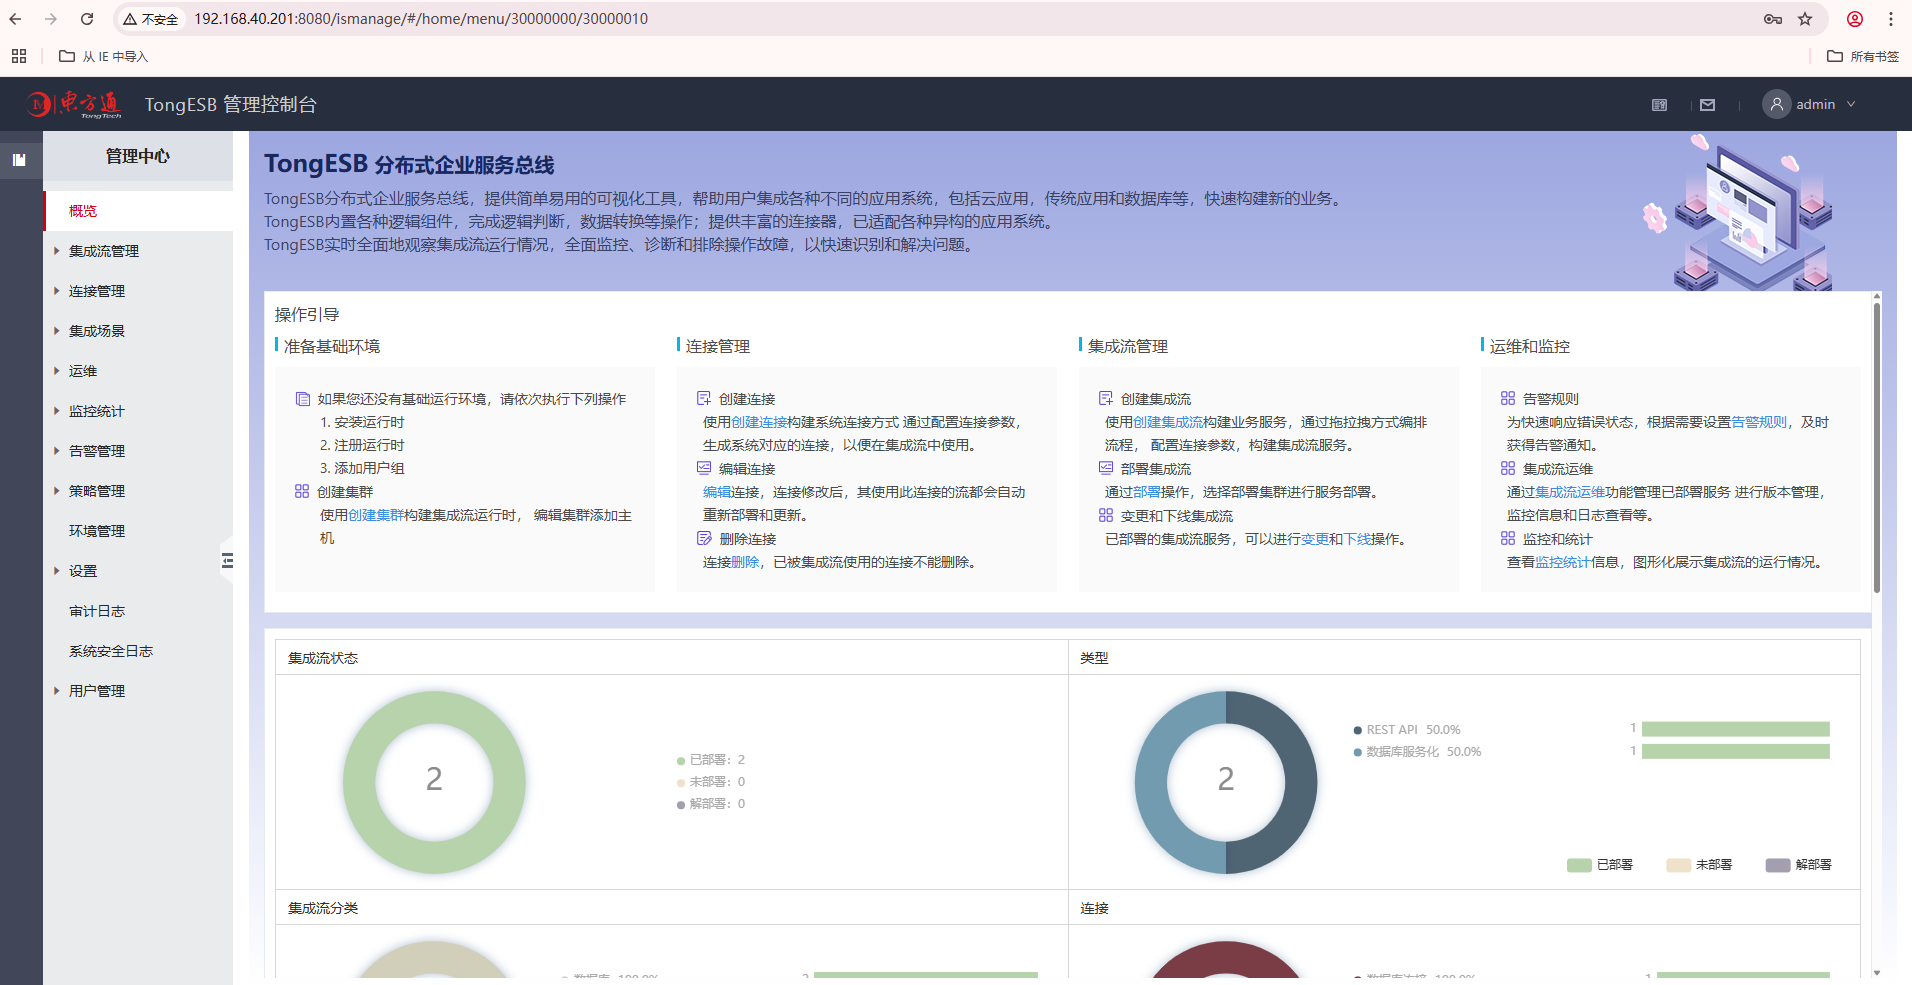Follow the blue 监控统计 link in the sentence
This screenshot has height=985, width=1912.
(x=1563, y=562)
